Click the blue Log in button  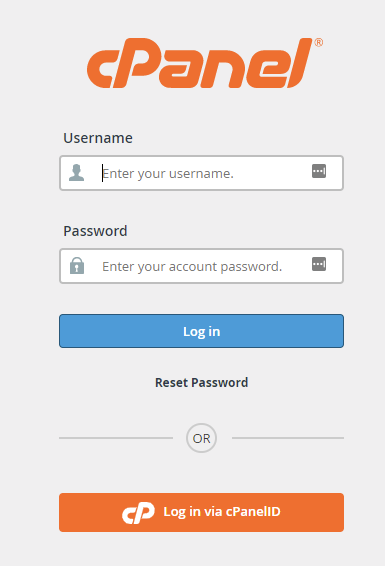click(x=201, y=331)
